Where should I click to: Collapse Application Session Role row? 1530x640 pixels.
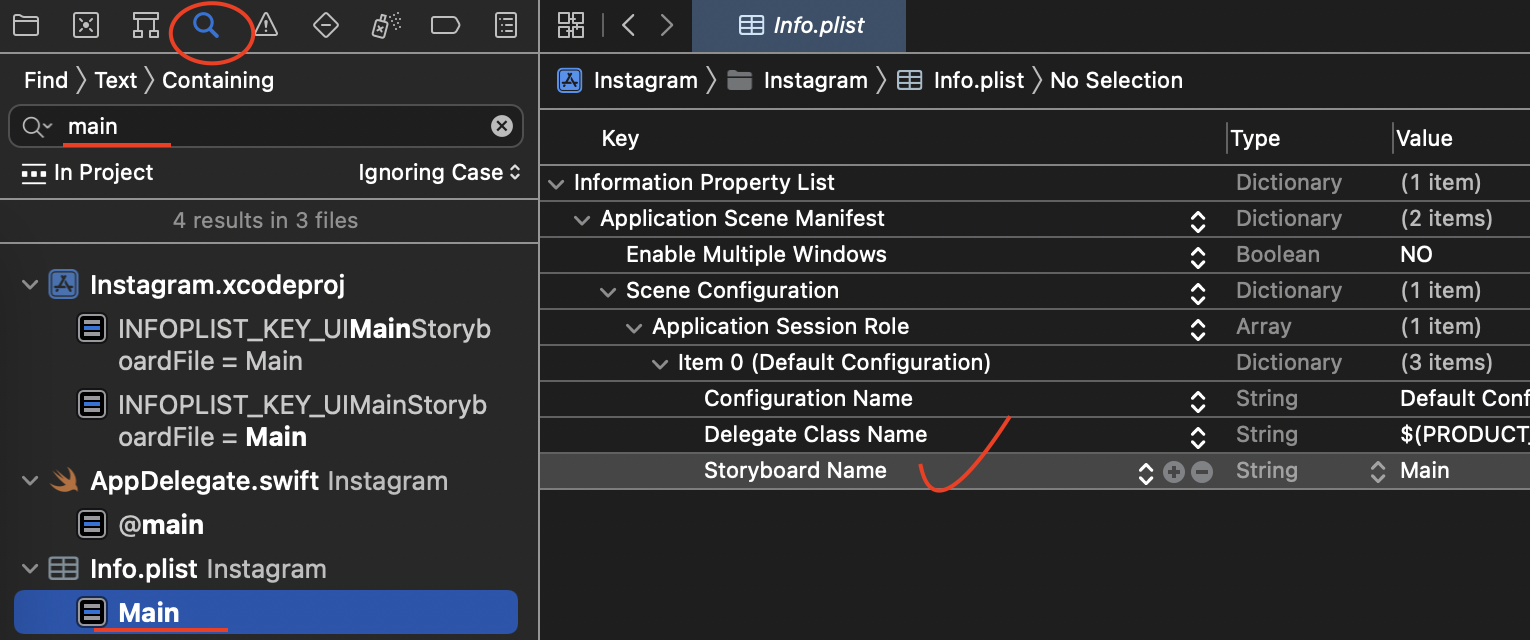click(x=634, y=327)
